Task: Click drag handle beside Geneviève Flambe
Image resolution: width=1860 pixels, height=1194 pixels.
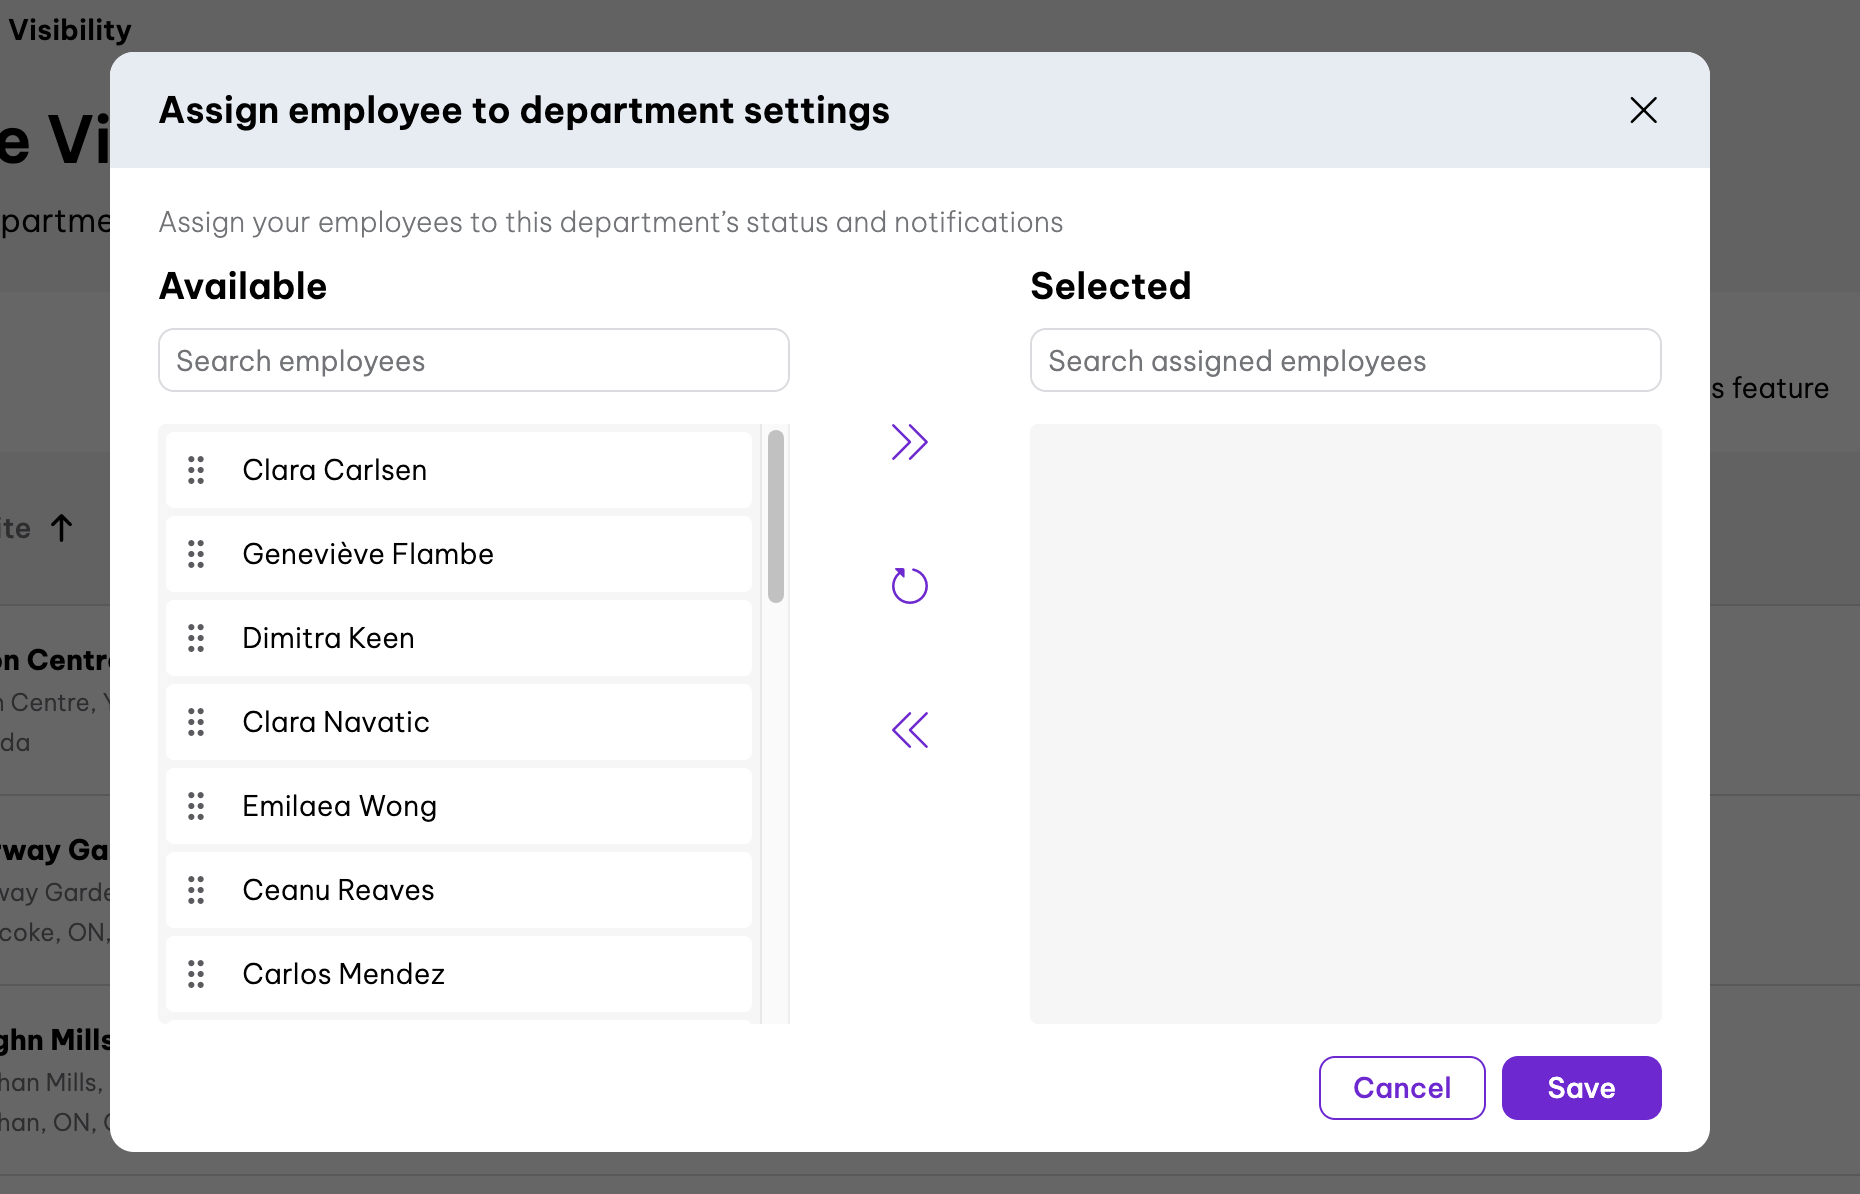Action: 196,554
